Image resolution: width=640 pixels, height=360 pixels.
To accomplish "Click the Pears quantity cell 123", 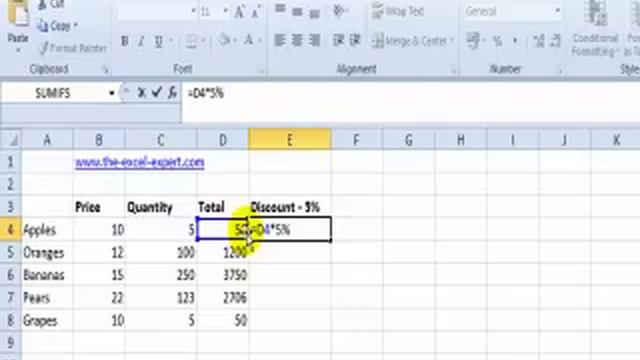I will point(161,298).
